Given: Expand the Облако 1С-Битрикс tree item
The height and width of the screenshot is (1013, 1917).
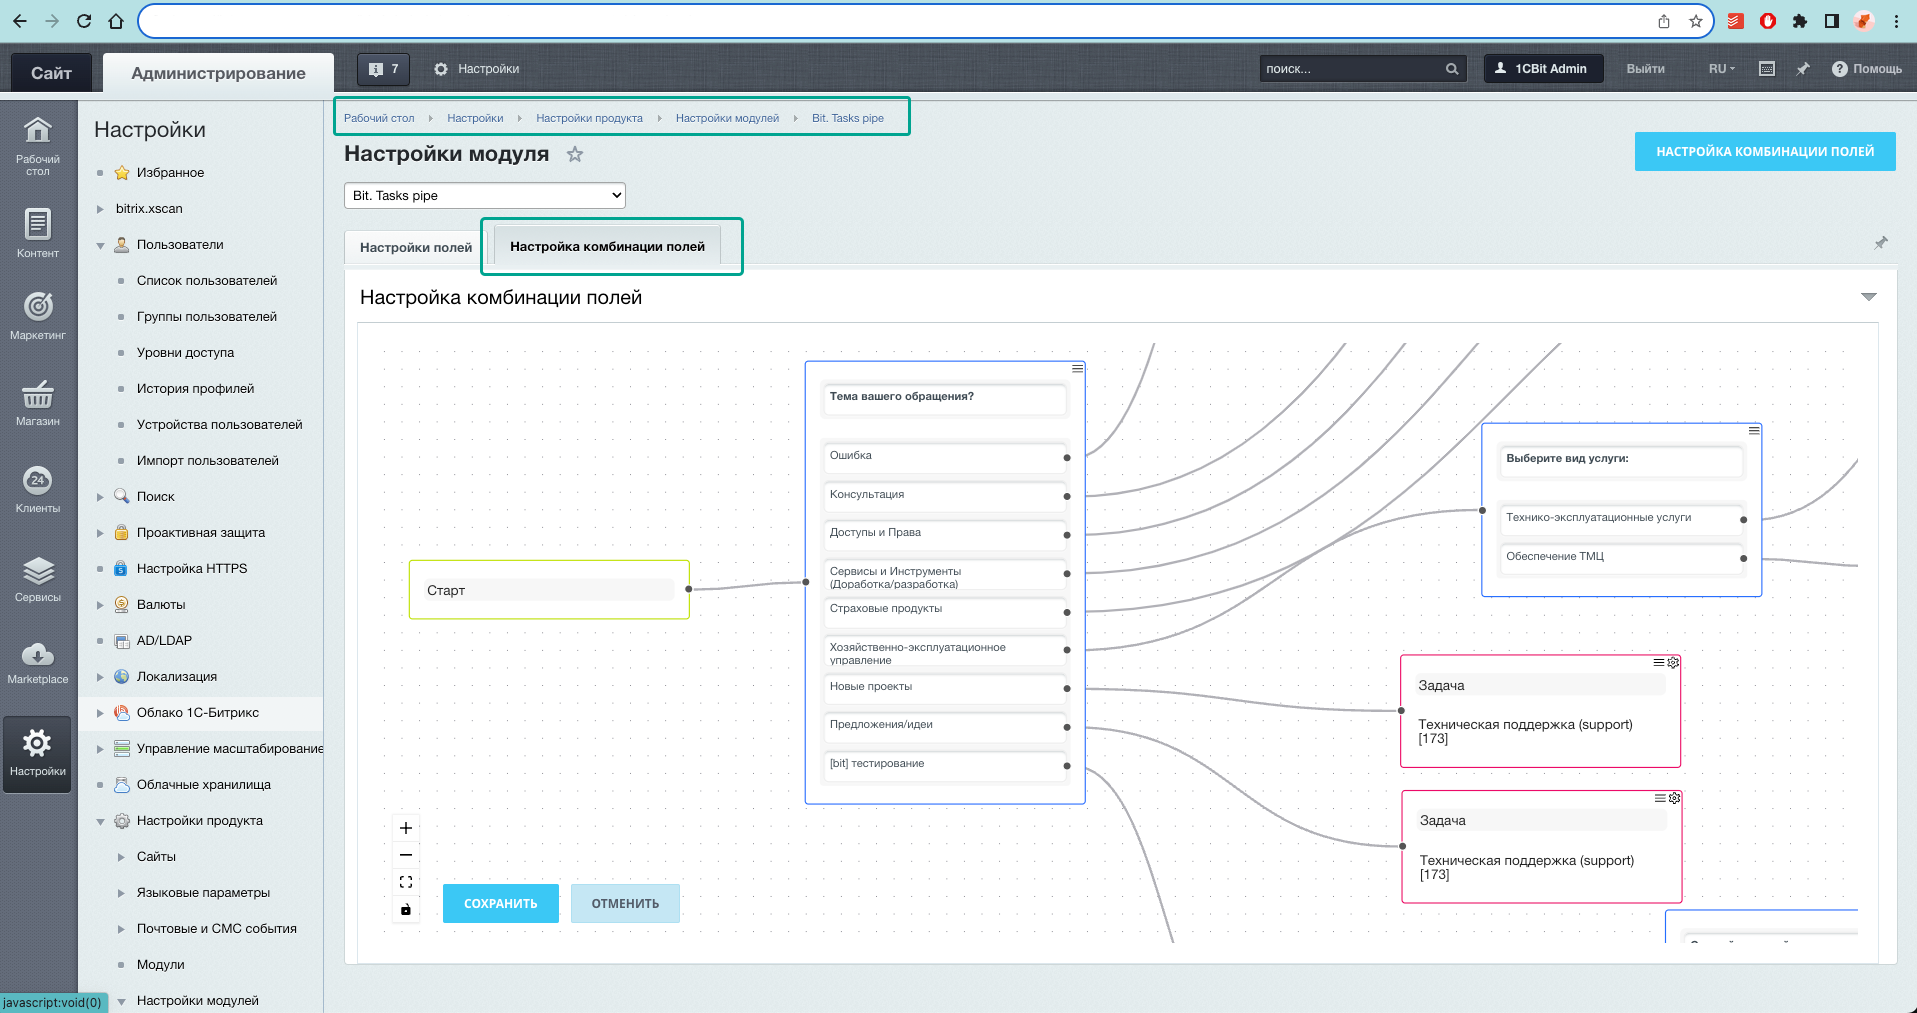Looking at the screenshot, I should (100, 713).
